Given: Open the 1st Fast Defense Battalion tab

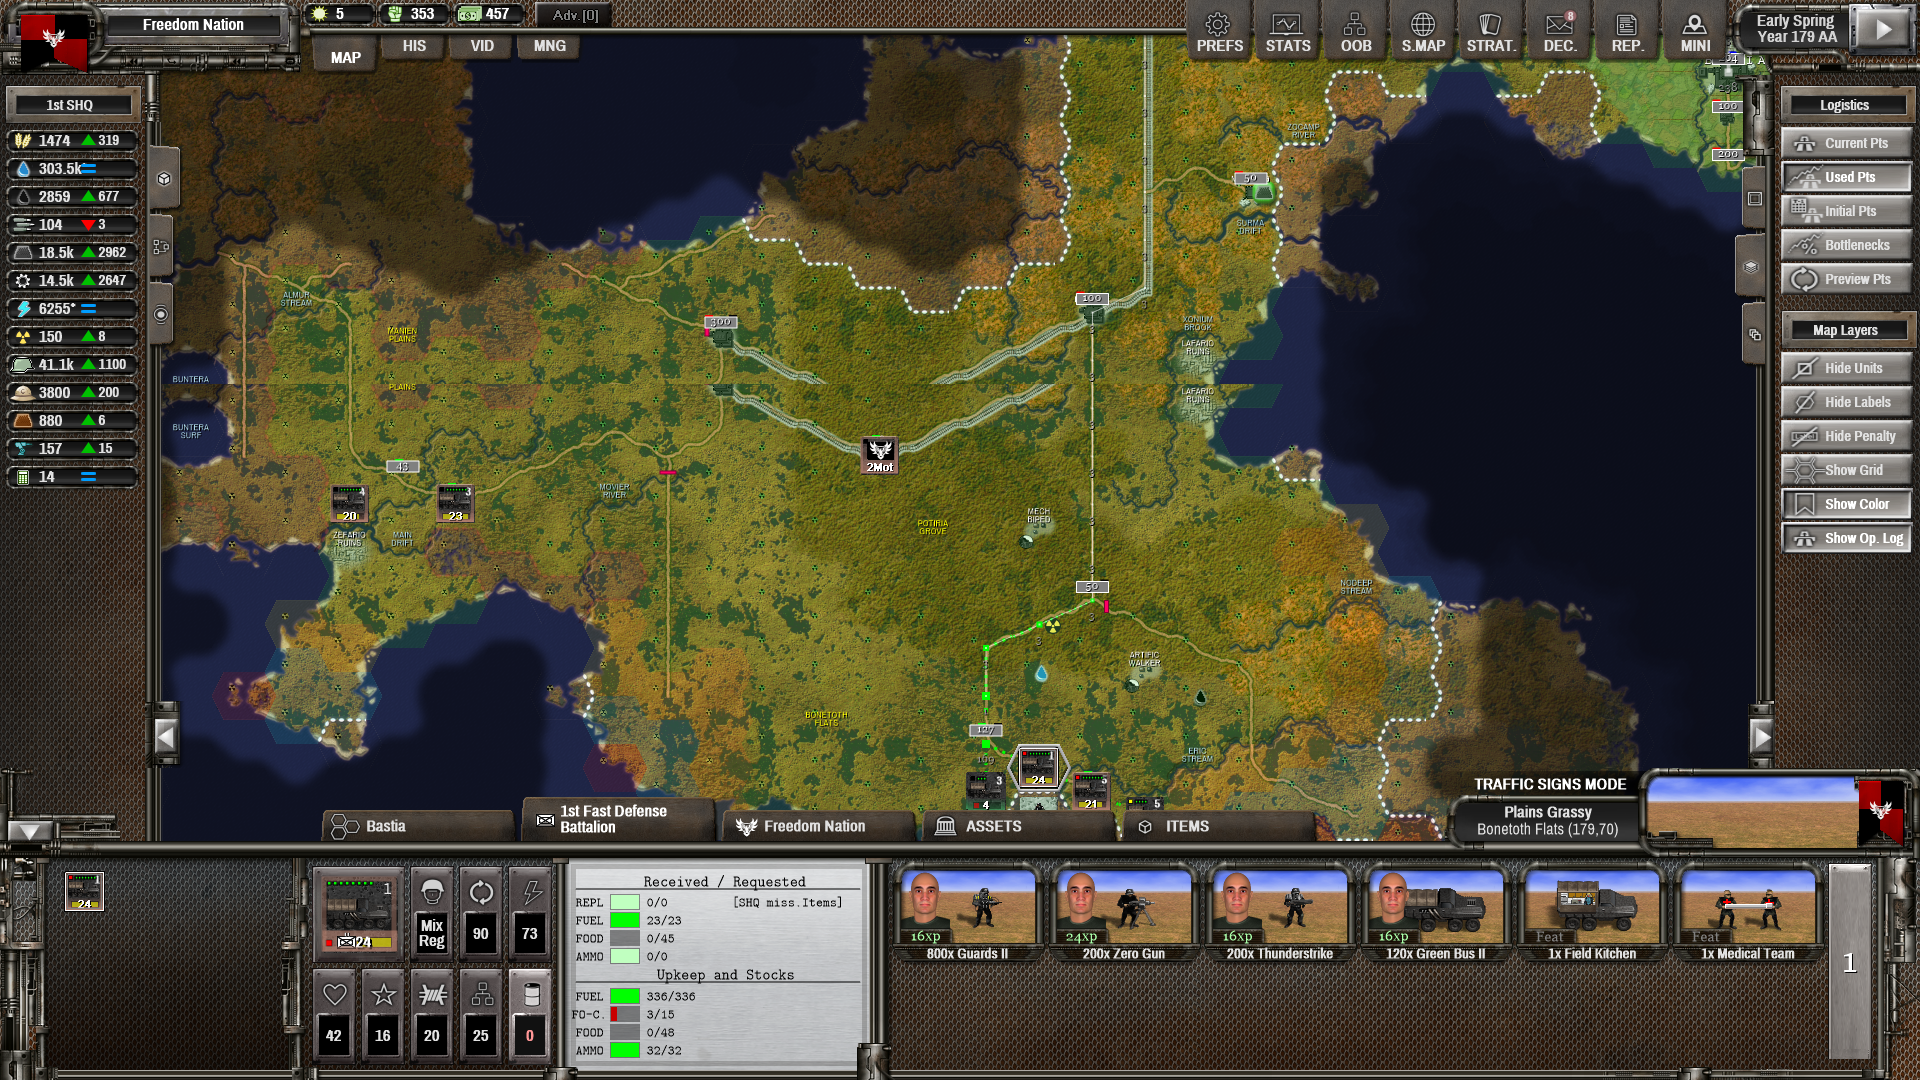Looking at the screenshot, I should [x=618, y=819].
